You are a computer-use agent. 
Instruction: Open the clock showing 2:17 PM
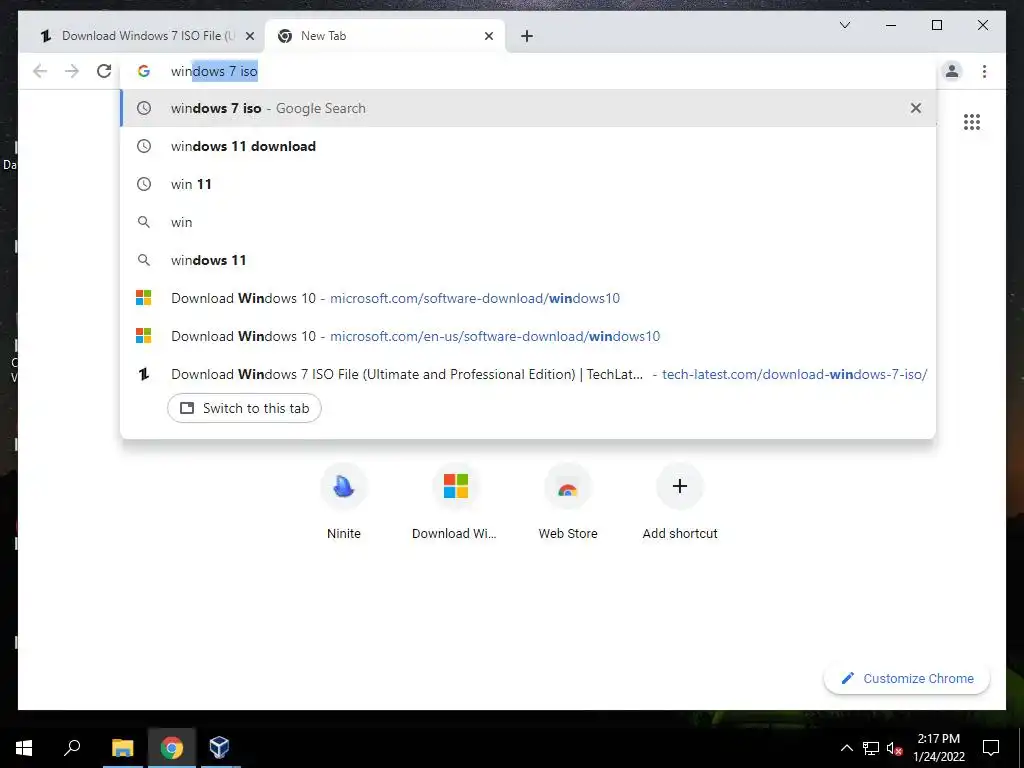click(x=938, y=748)
